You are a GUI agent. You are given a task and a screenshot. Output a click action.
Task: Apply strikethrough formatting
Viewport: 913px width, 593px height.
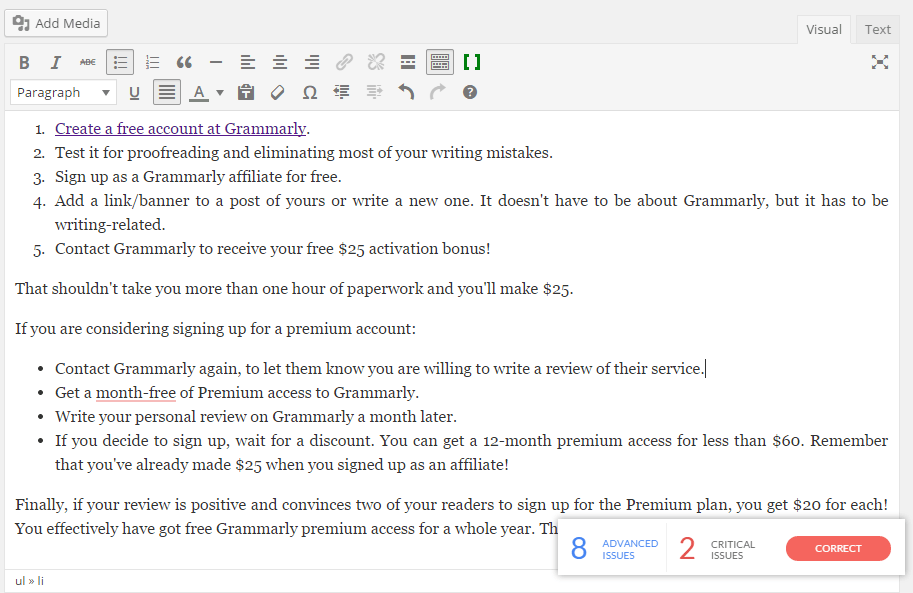pyautogui.click(x=88, y=61)
